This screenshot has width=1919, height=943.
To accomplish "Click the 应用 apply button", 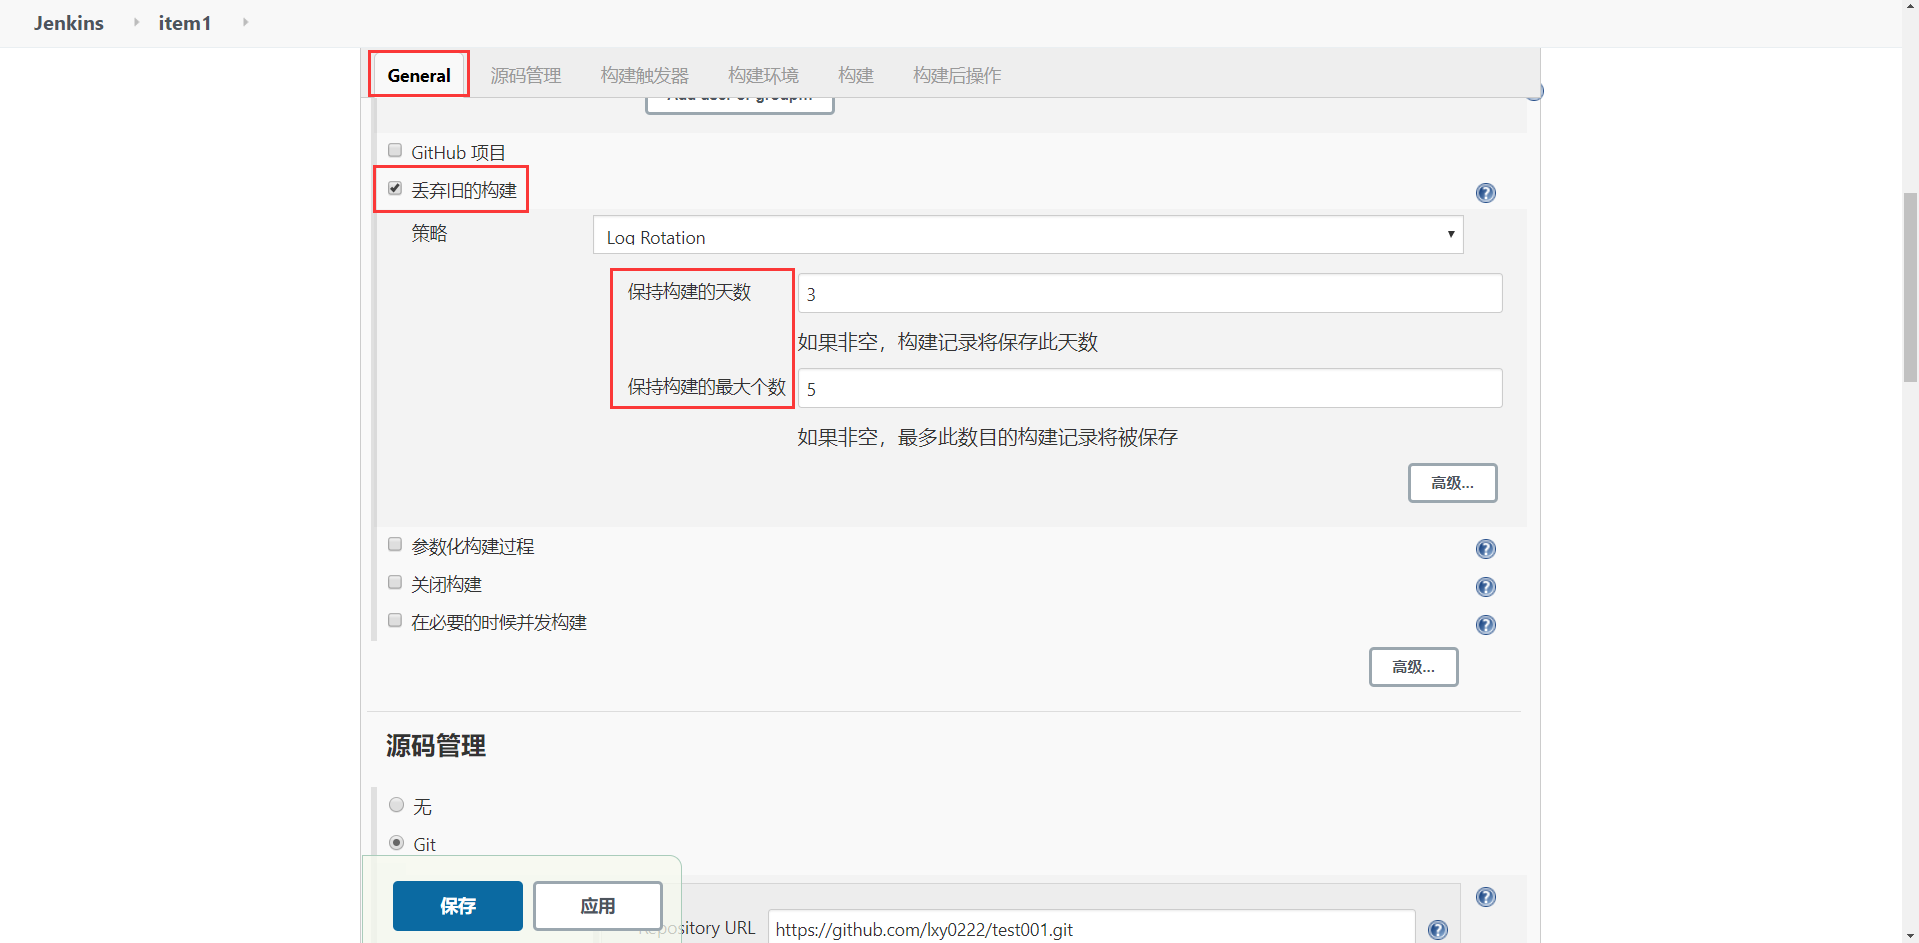I will (x=598, y=906).
